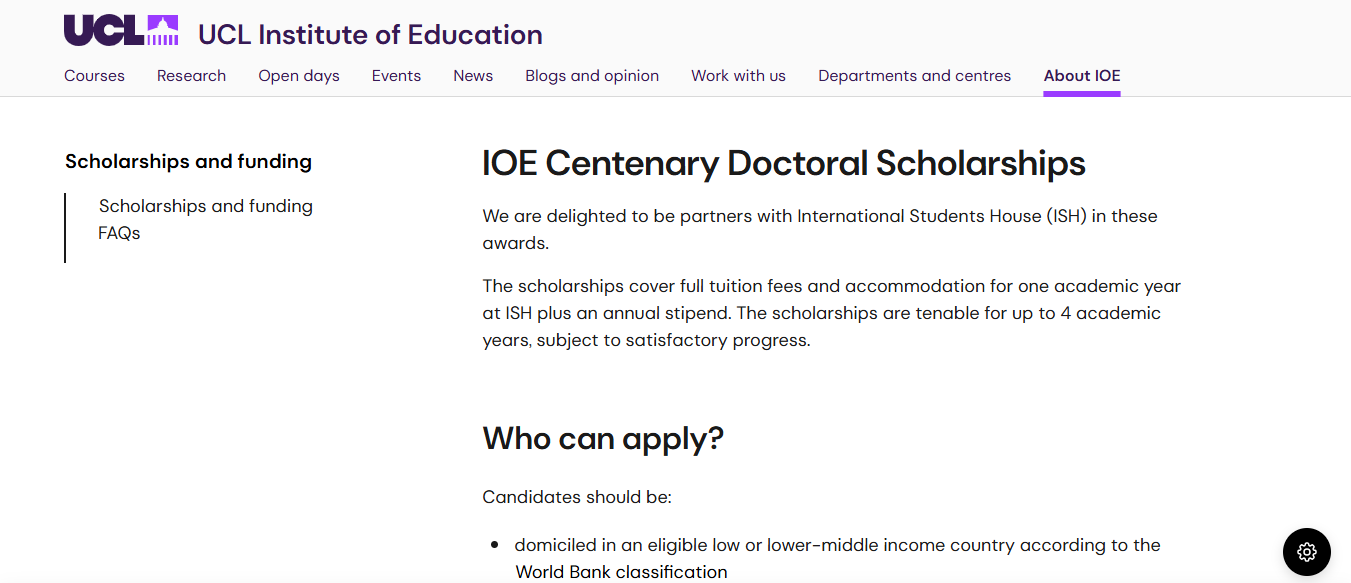Open Blogs and opinion
1351x583 pixels.
pos(591,75)
